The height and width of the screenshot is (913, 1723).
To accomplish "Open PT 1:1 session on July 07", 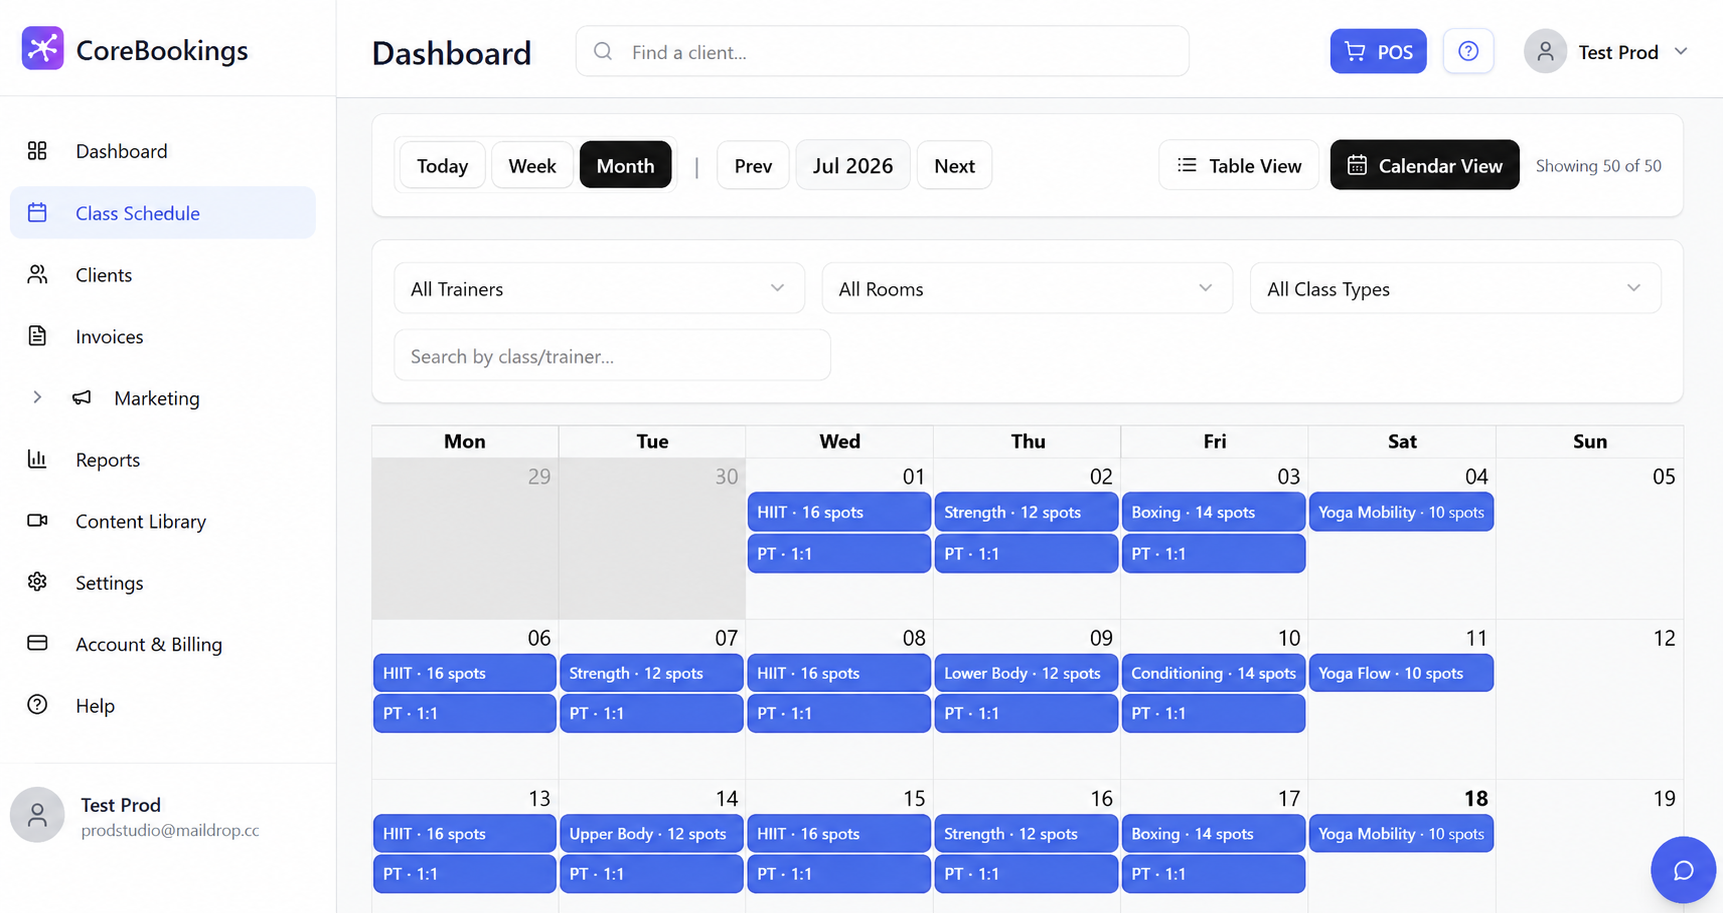I will [651, 713].
